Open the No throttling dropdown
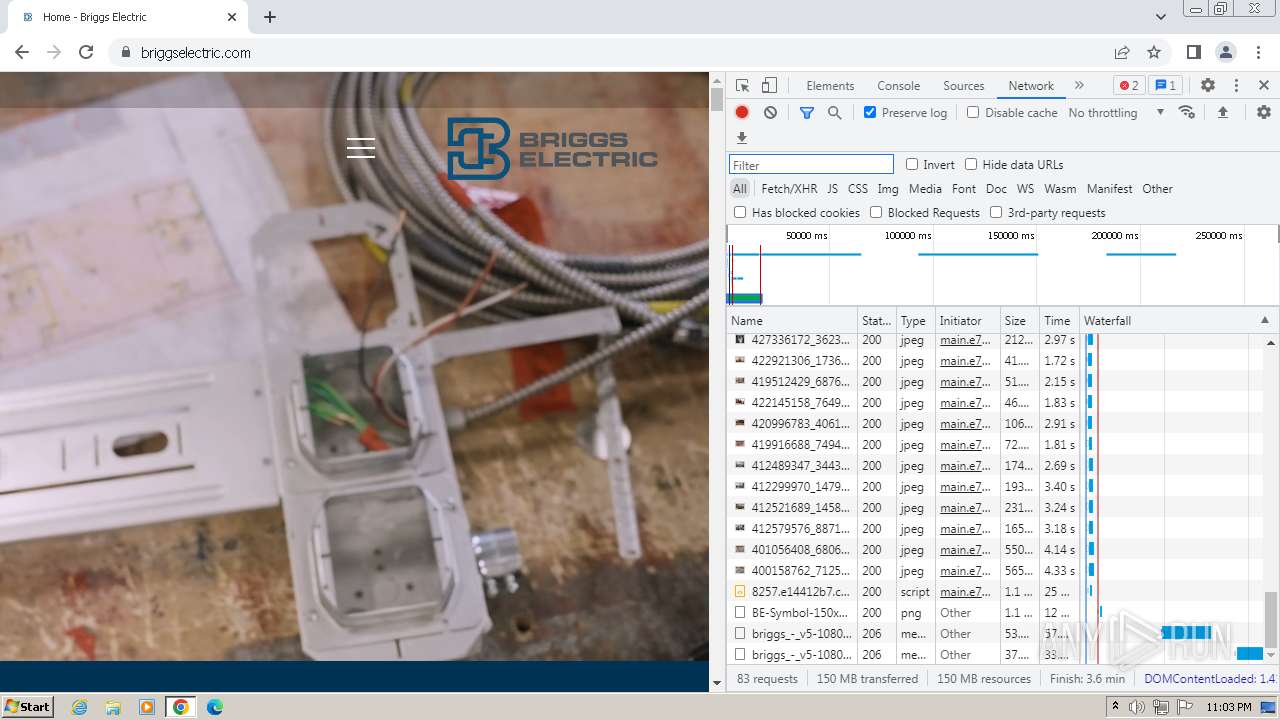1280x720 pixels. pos(1116,113)
